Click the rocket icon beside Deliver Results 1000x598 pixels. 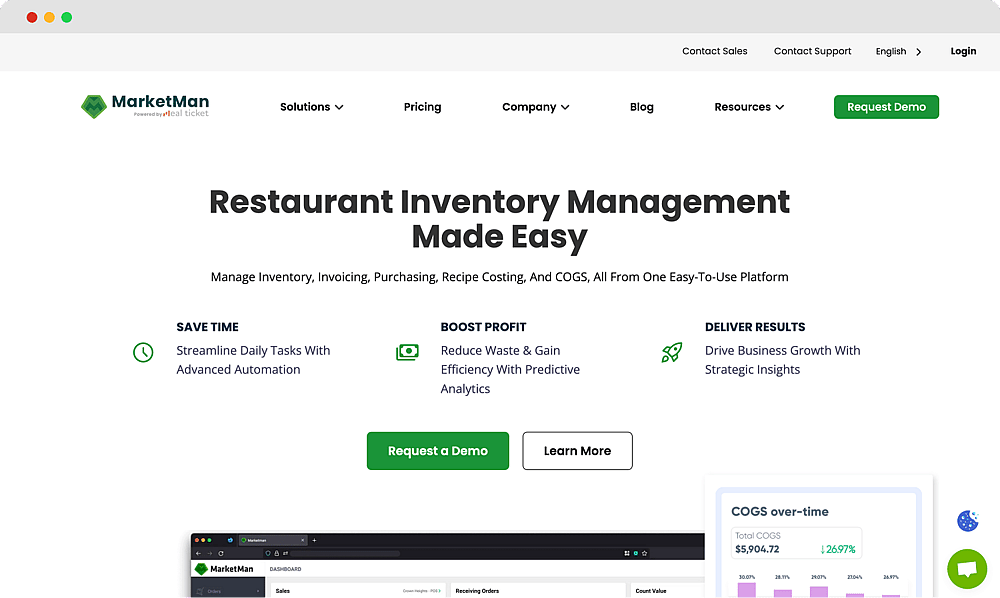click(x=672, y=352)
